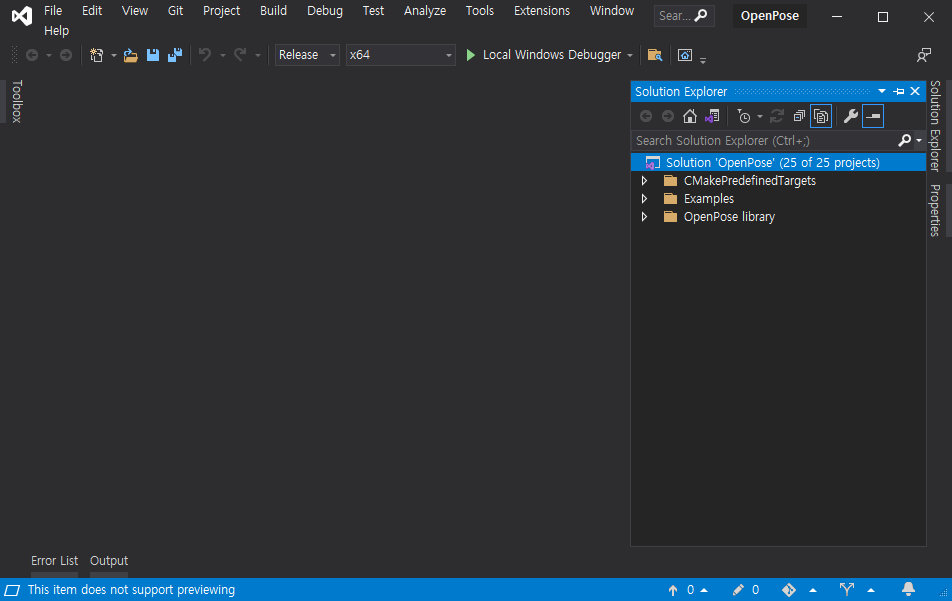This screenshot has width=952, height=601.
Task: Switch to the Output tab
Action: click(x=109, y=561)
